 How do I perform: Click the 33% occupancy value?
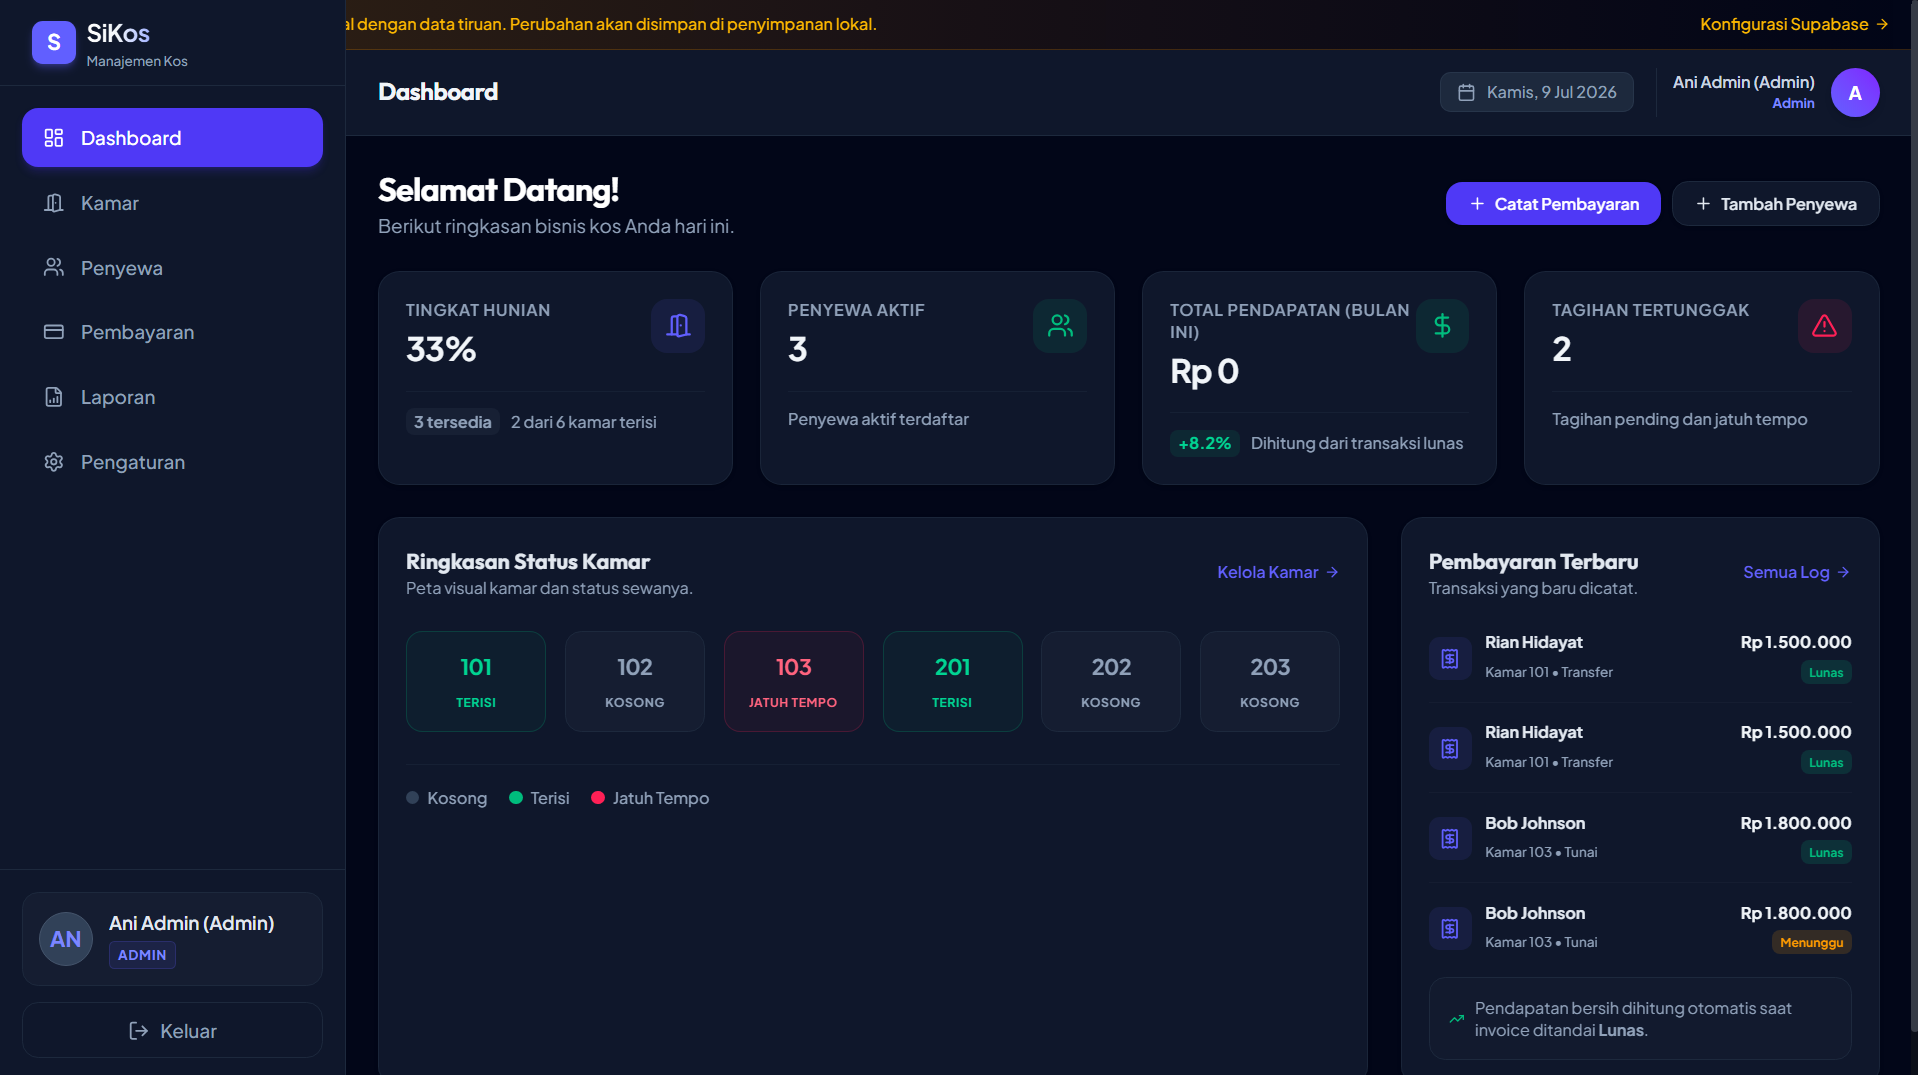[441, 349]
